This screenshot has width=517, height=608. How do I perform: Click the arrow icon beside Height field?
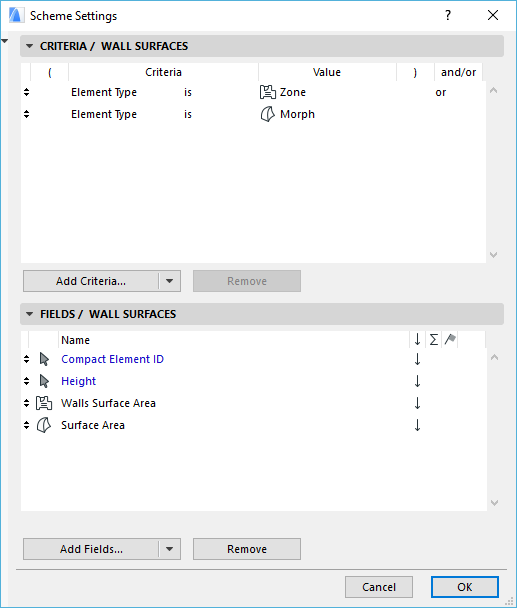(x=44, y=381)
